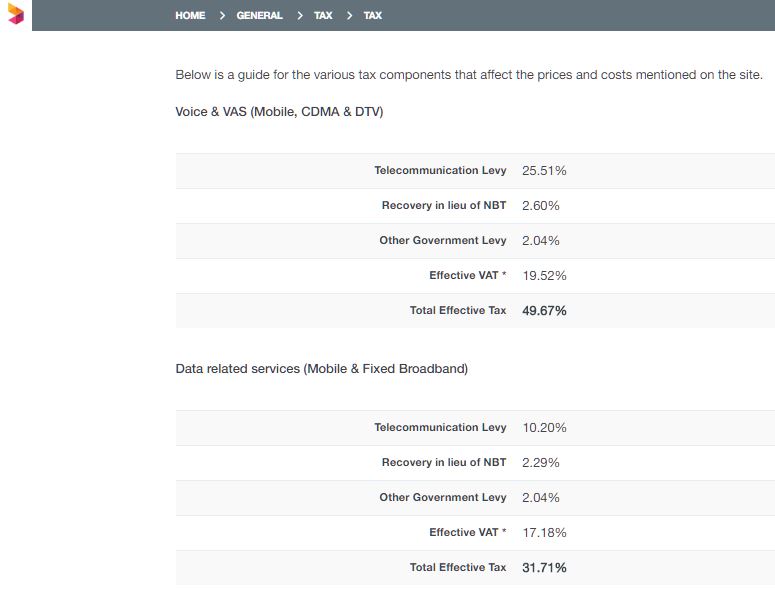The image size is (775, 590).
Task: Open the GENERAL breadcrumb link
Action: [x=259, y=15]
